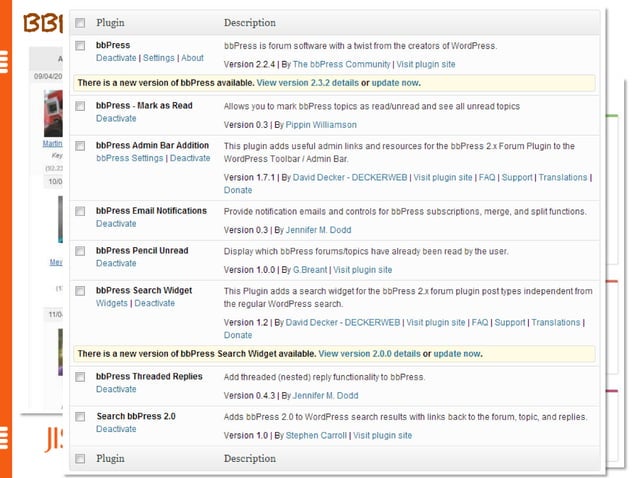638x478 pixels.
Task: Tick the bbPress Pencil Unread checkbox
Action: tap(80, 251)
